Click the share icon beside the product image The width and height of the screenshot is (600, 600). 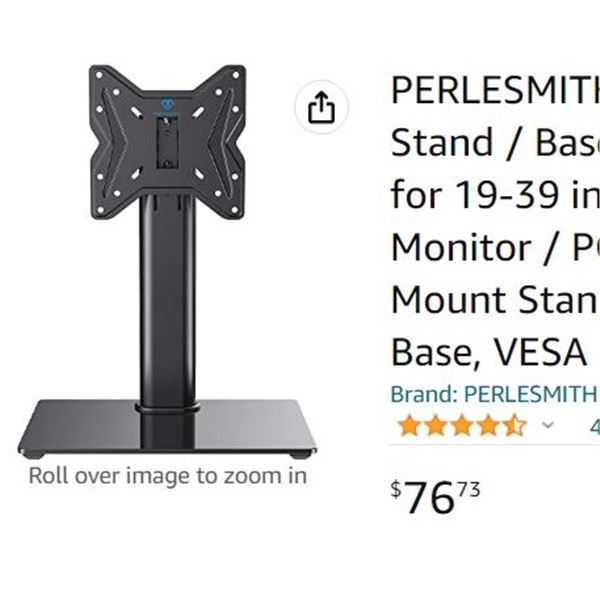pos(321,108)
